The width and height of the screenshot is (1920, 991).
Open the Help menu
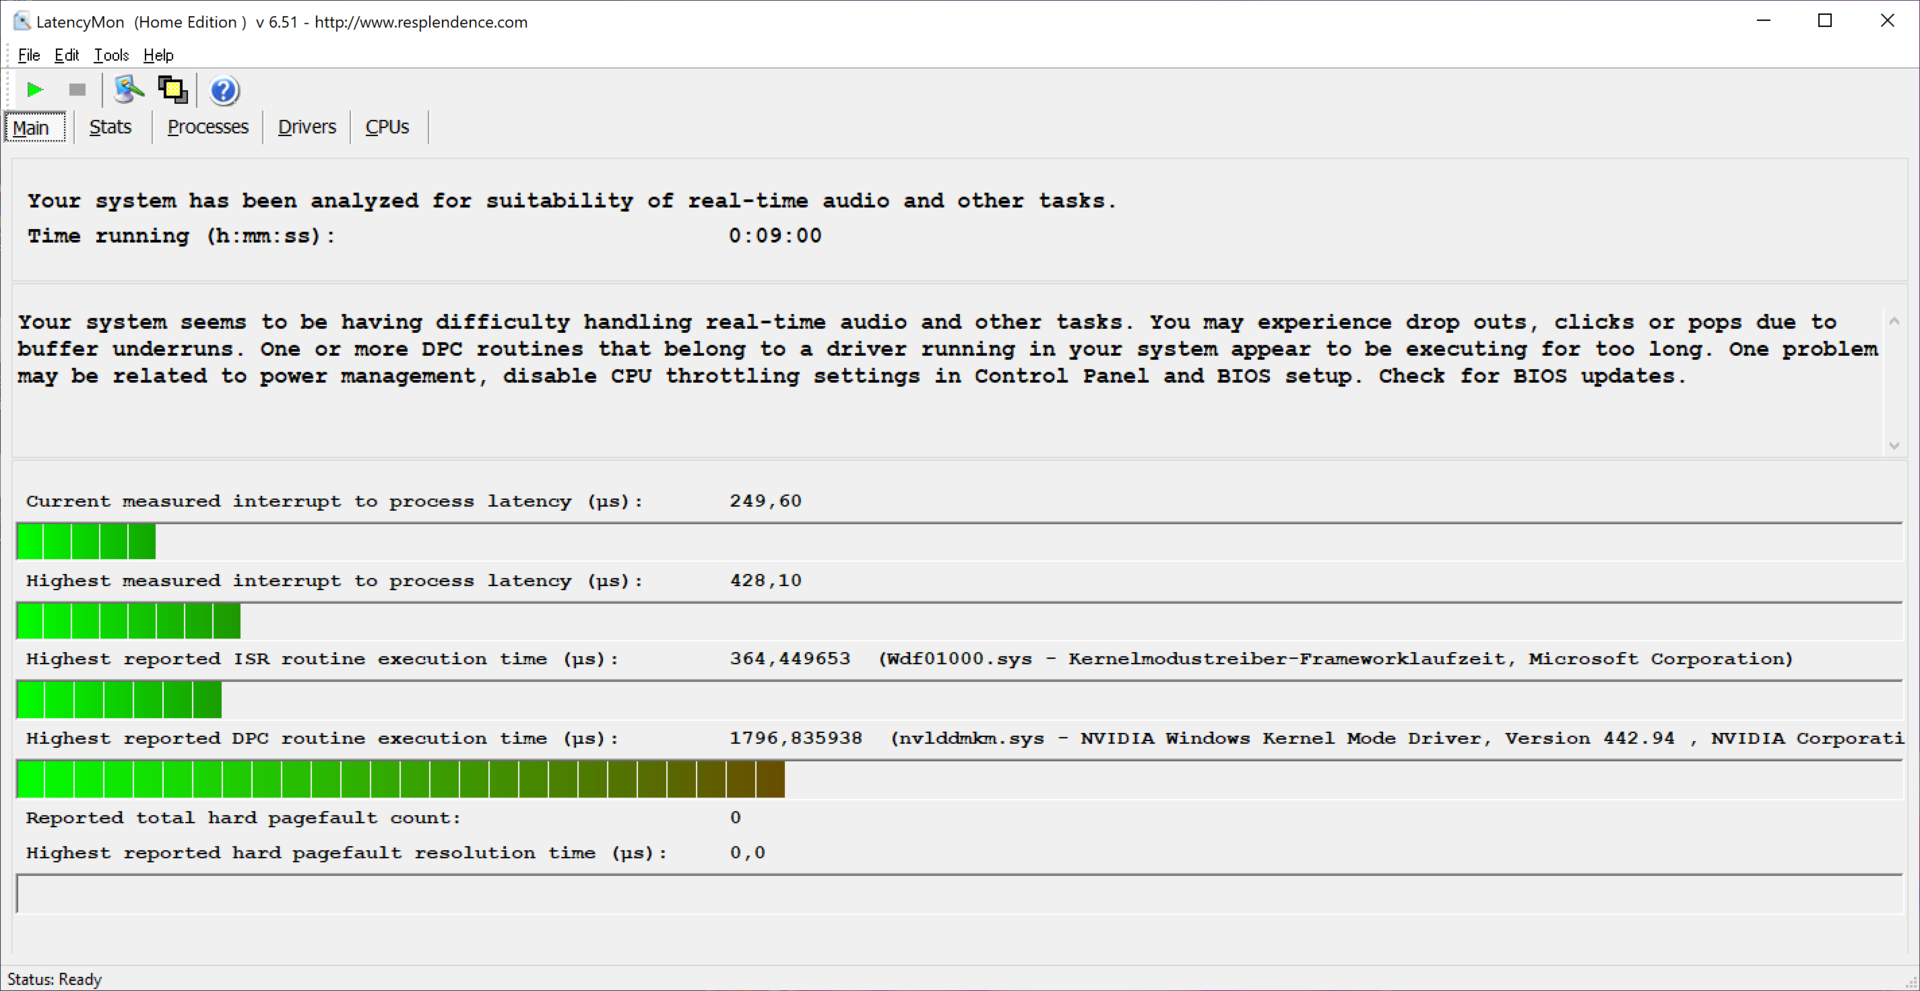158,55
